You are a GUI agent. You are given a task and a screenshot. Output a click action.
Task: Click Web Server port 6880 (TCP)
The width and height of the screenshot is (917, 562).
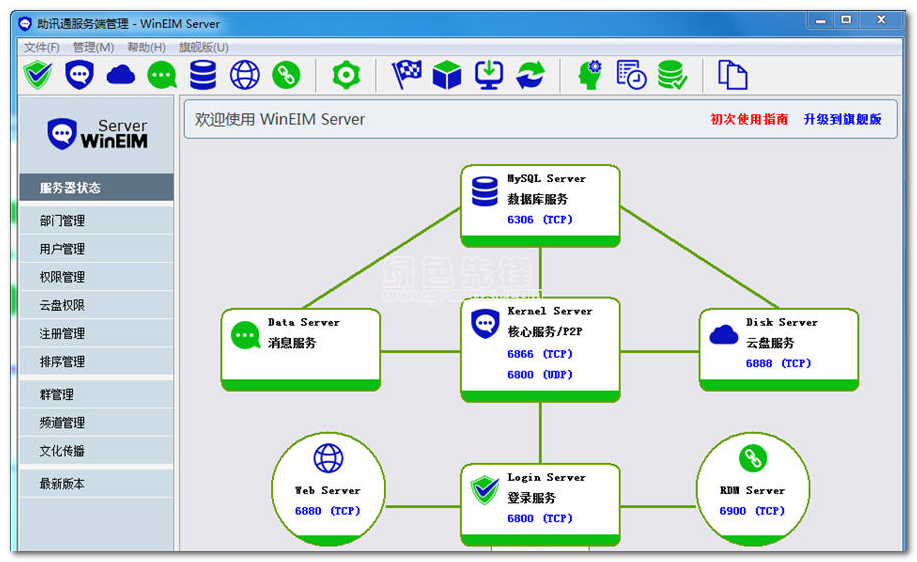coord(328,511)
